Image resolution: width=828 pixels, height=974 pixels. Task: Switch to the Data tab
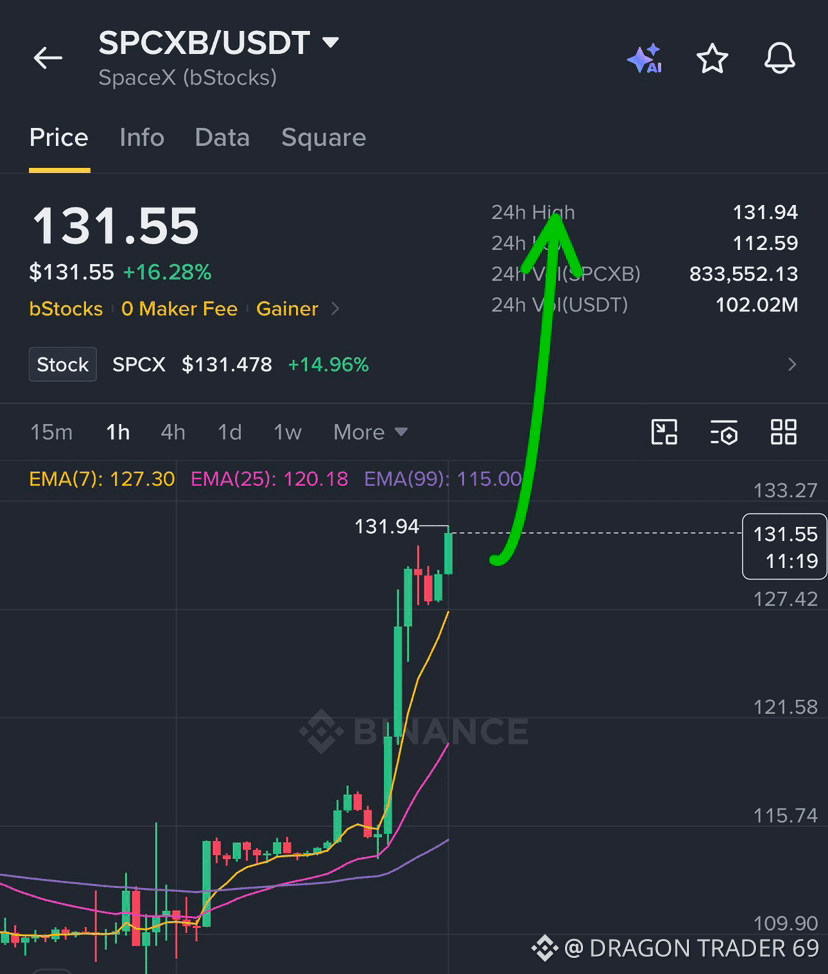[222, 137]
